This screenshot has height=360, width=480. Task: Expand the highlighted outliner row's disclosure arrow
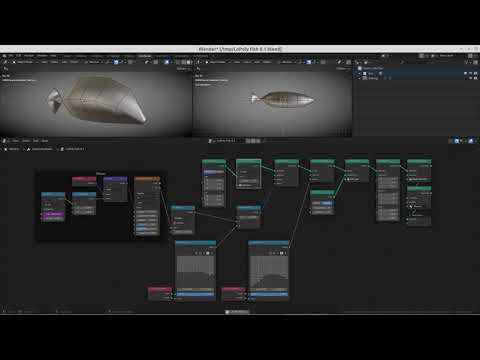[x=360, y=73]
